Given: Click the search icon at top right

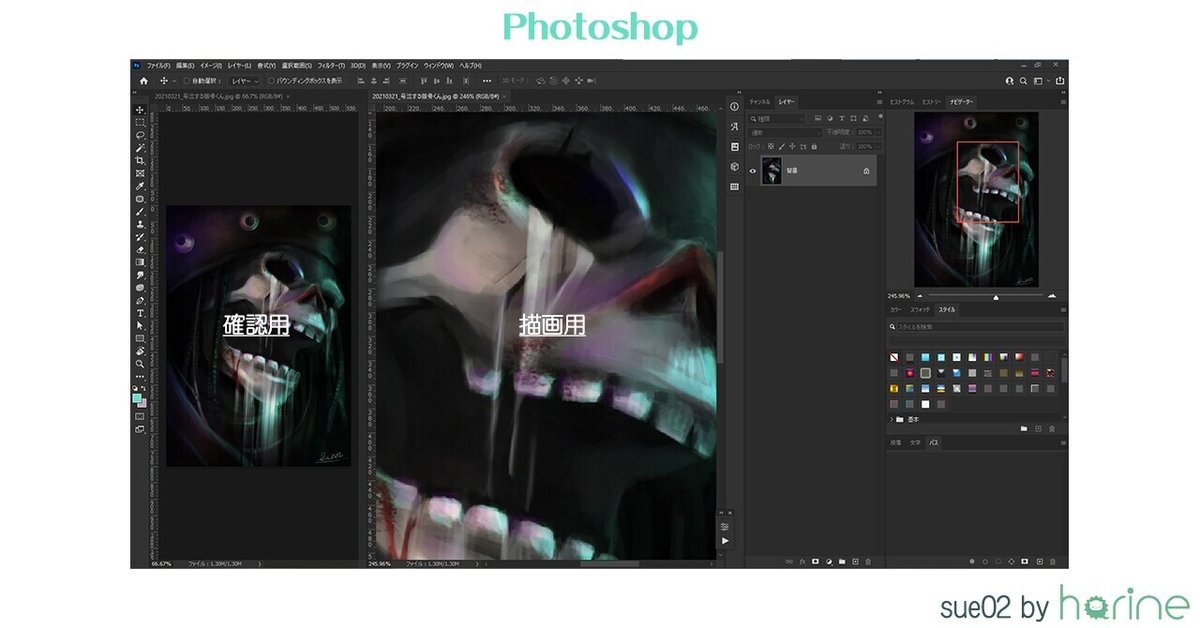Looking at the screenshot, I should tap(1023, 81).
